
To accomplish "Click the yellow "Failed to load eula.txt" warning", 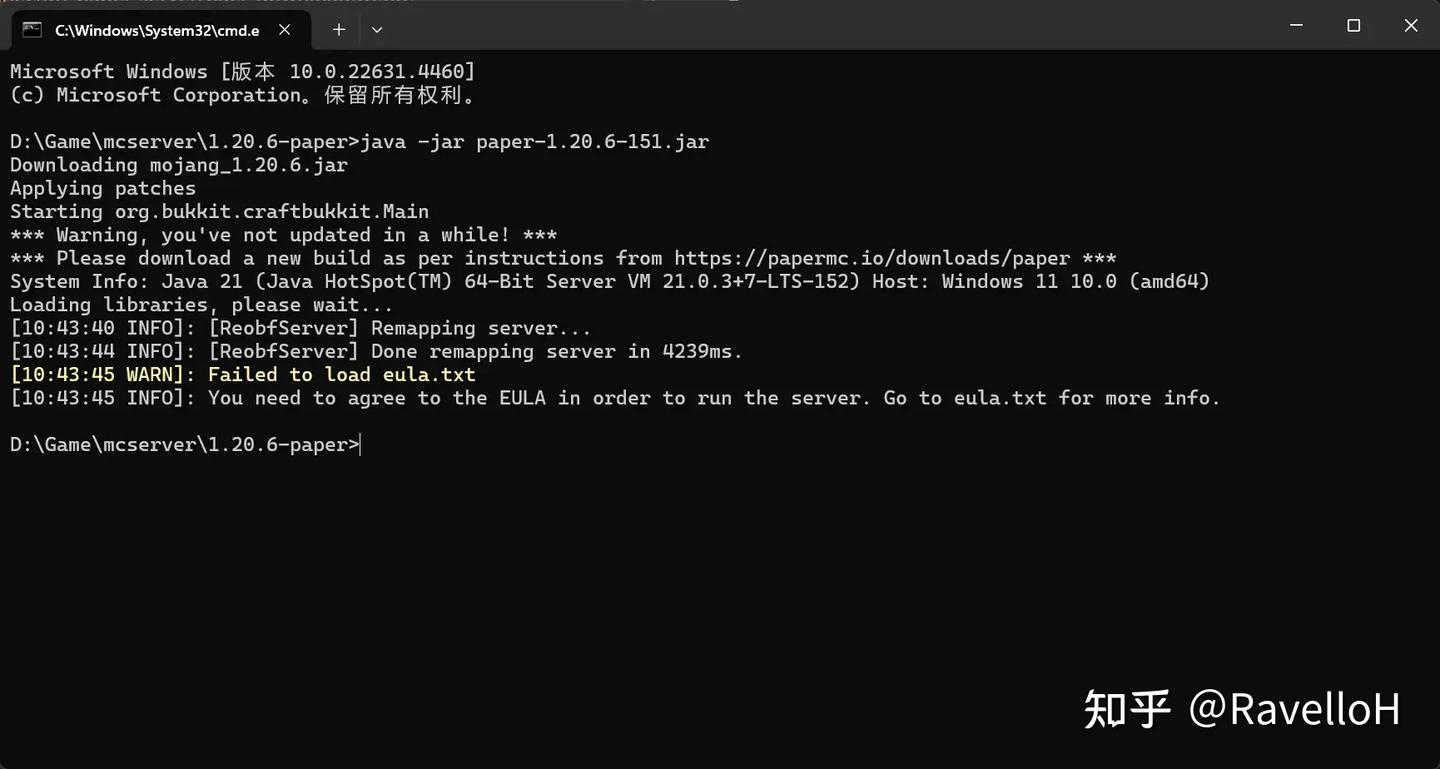I will (341, 375).
